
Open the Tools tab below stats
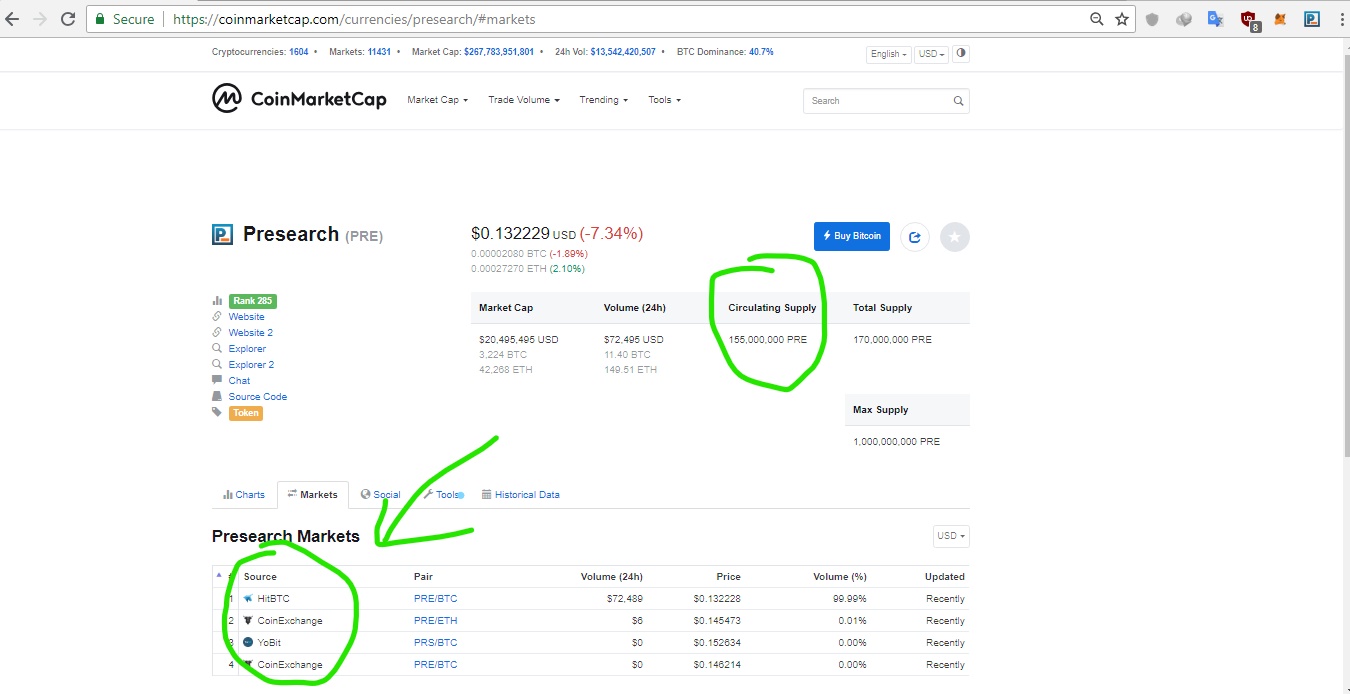(x=442, y=495)
